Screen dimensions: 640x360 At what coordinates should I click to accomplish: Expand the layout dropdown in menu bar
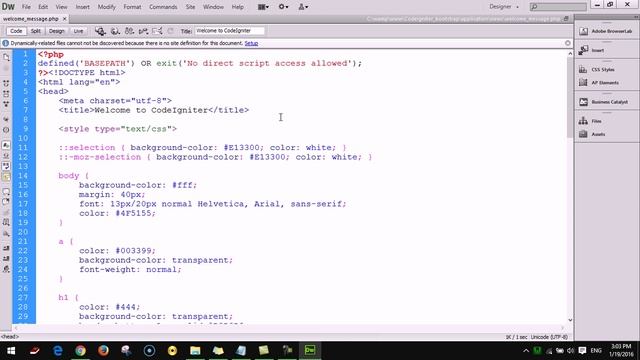click(x=263, y=7)
